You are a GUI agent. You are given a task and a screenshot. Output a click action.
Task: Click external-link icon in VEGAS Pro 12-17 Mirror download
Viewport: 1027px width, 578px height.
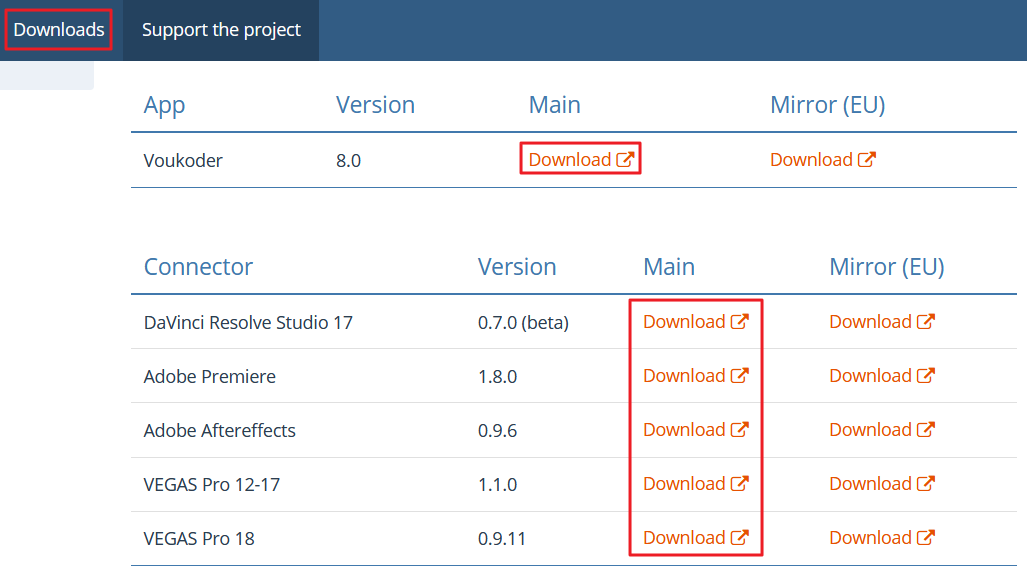[x=925, y=483]
